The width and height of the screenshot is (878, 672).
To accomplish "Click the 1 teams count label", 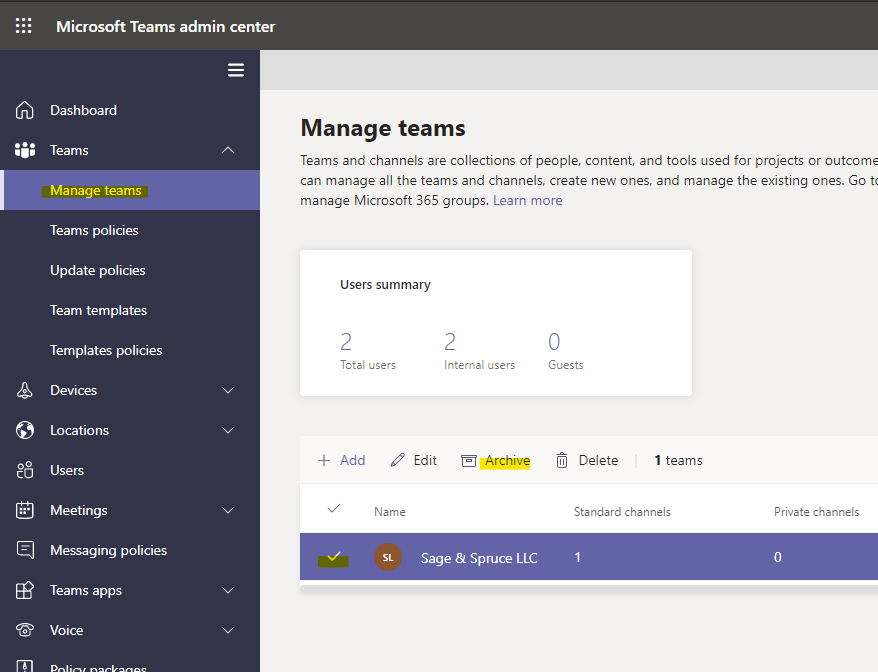I will [x=679, y=460].
